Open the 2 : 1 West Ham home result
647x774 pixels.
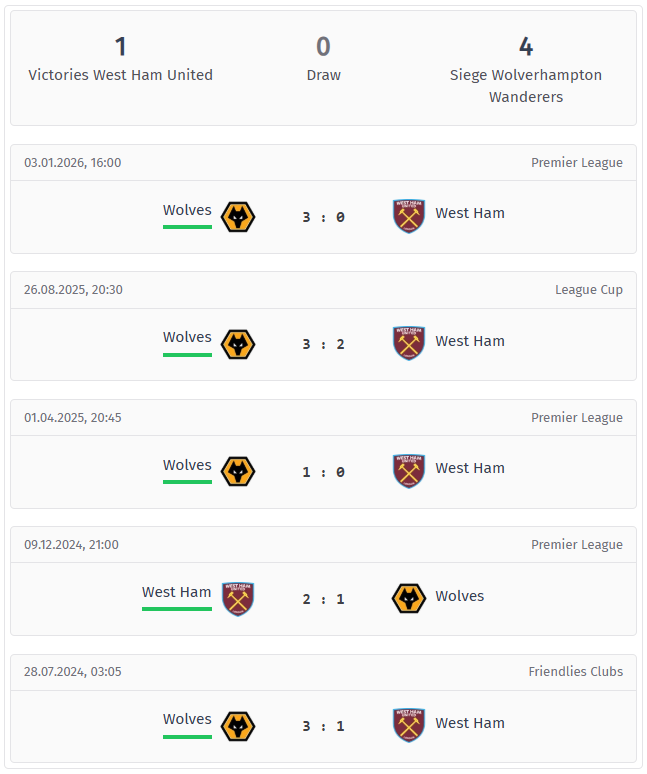coord(323,599)
